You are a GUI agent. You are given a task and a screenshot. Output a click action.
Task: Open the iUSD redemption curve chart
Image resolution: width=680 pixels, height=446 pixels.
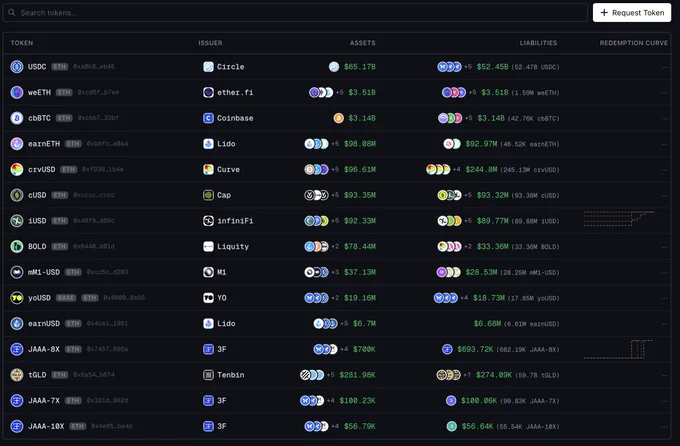click(619, 218)
